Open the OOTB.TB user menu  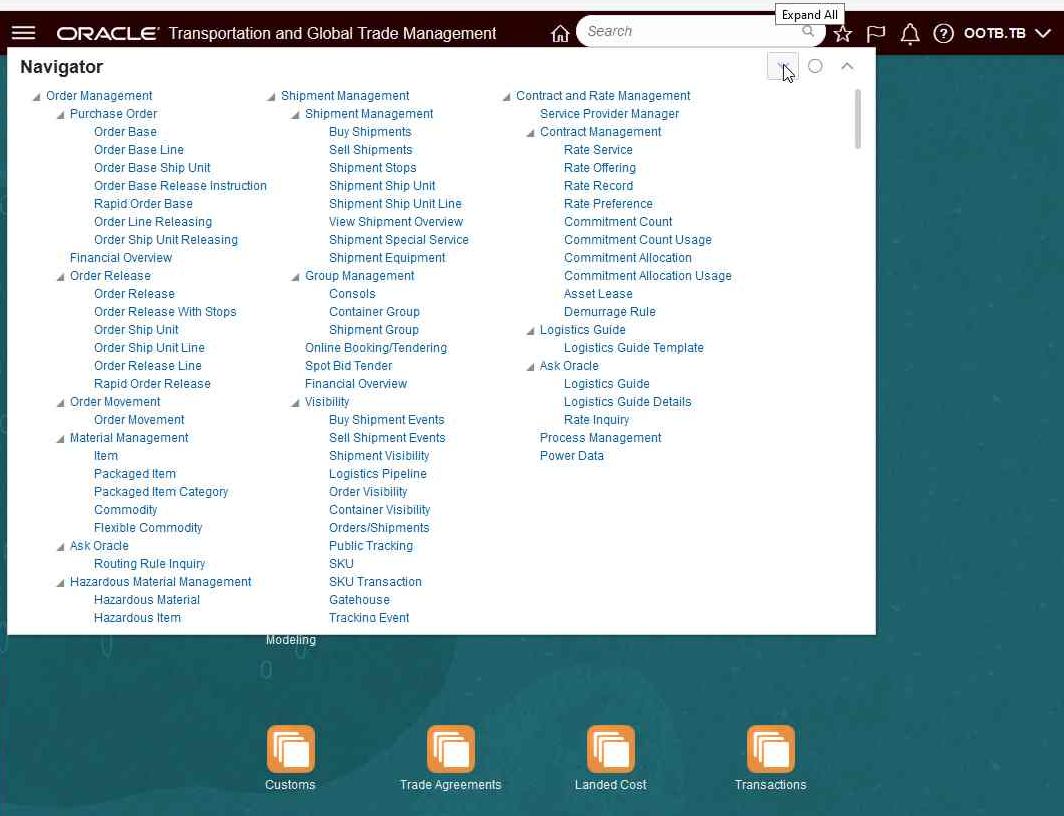coord(1007,33)
